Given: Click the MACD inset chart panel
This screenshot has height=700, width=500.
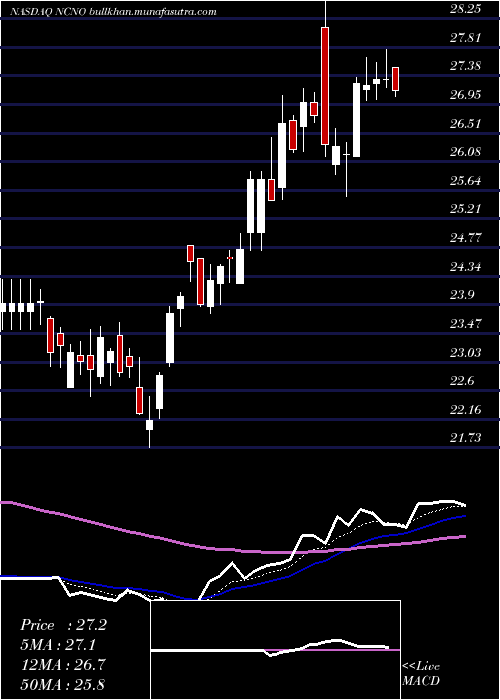Looking at the screenshot, I should pyautogui.click(x=275, y=650).
